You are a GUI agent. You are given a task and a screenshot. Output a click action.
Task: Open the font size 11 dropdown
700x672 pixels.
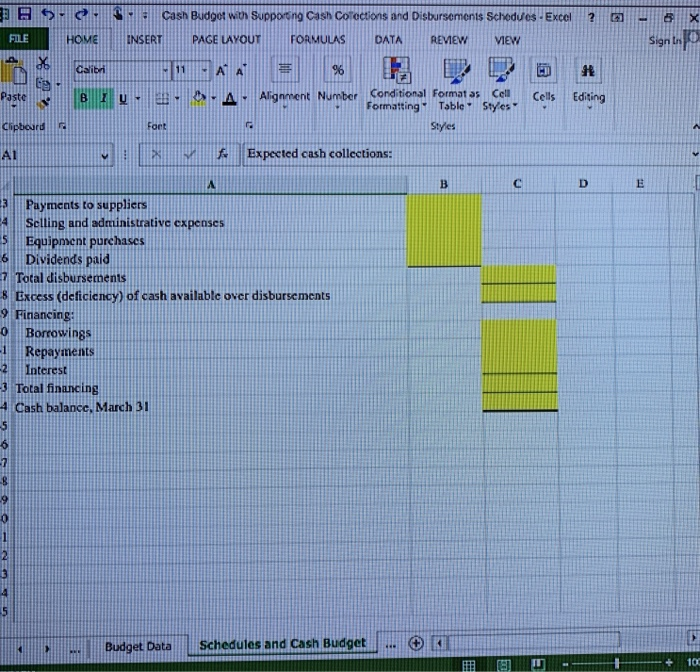(x=204, y=70)
